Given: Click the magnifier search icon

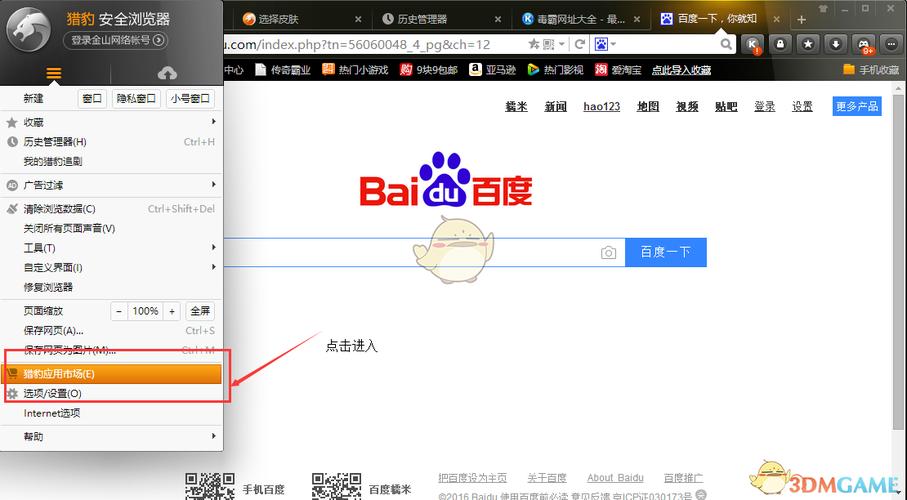Looking at the screenshot, I should [726, 44].
